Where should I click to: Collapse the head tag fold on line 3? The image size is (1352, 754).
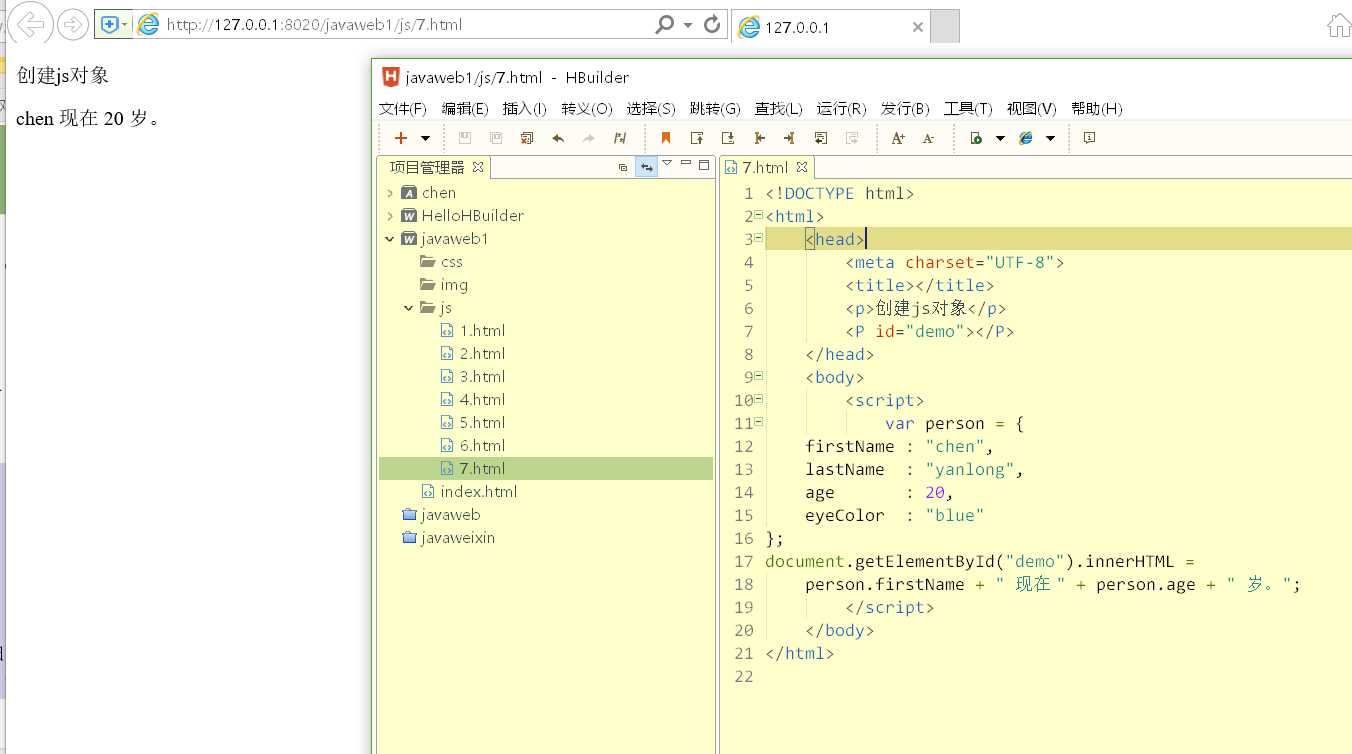pyautogui.click(x=759, y=238)
